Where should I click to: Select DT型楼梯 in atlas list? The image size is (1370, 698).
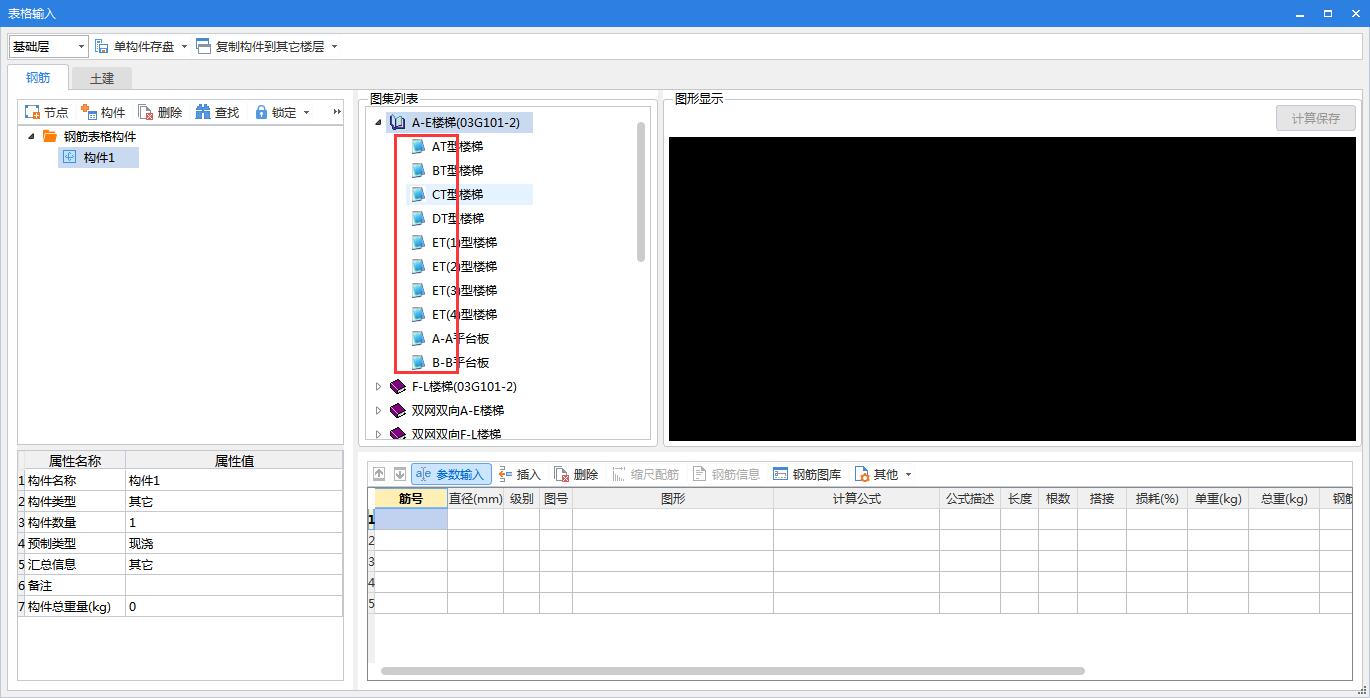coord(457,218)
